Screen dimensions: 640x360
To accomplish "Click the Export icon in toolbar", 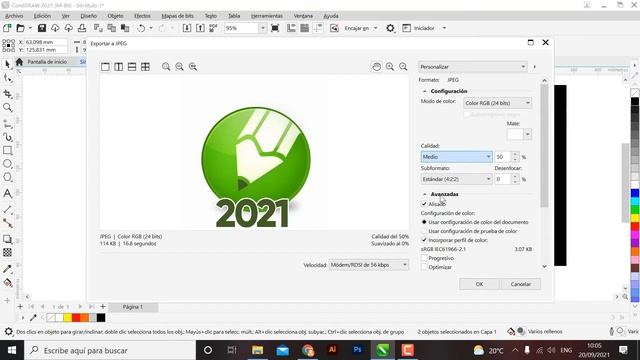I will pos(200,28).
